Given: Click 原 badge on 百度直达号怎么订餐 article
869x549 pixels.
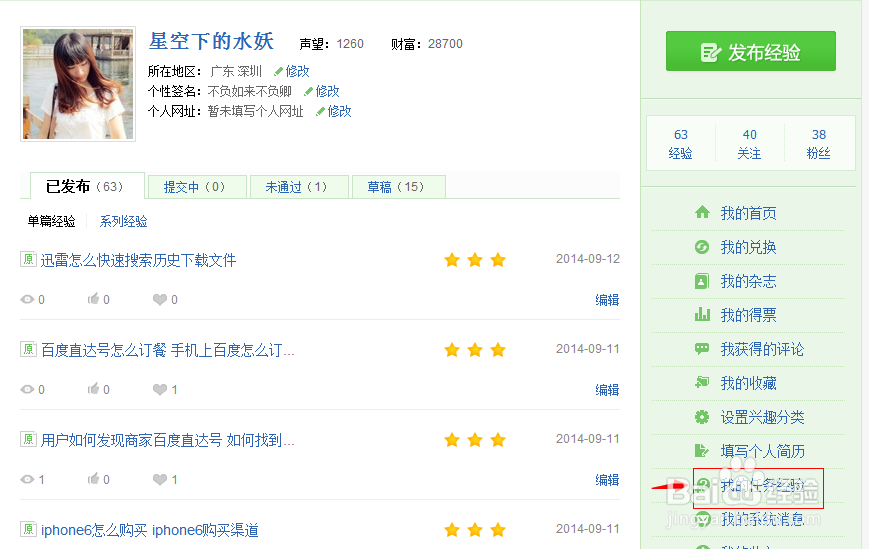Looking at the screenshot, I should tap(28, 349).
